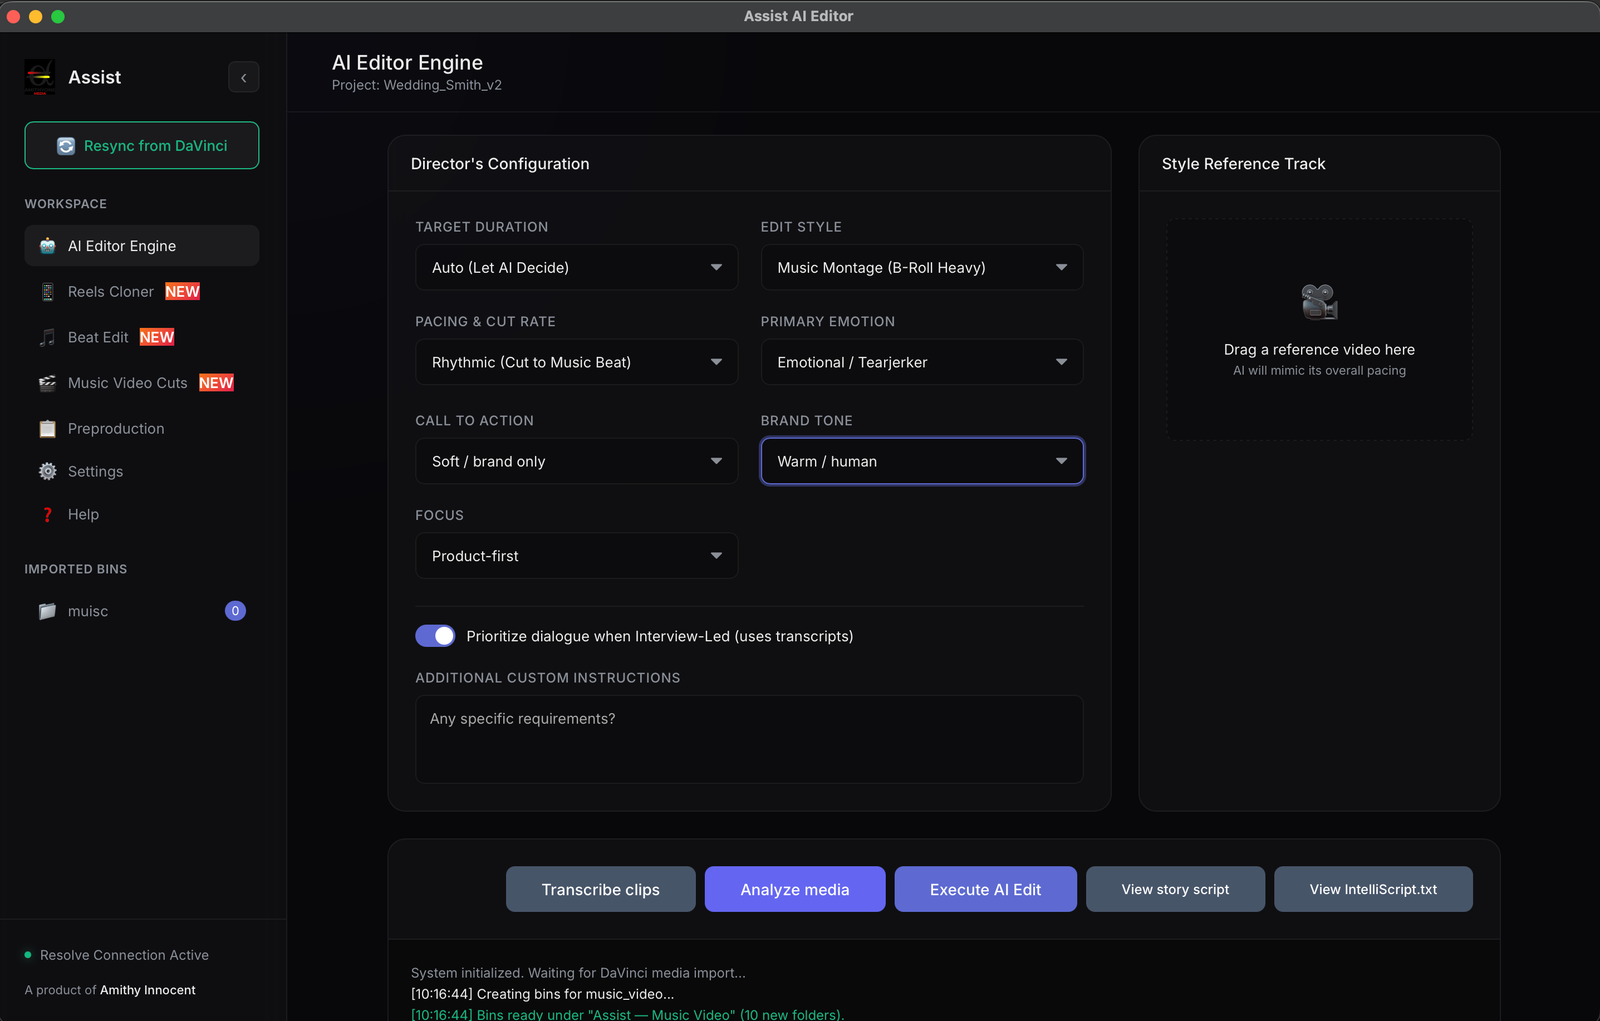
Task: Click the Amithy Innocent credit link
Action: [x=148, y=990]
